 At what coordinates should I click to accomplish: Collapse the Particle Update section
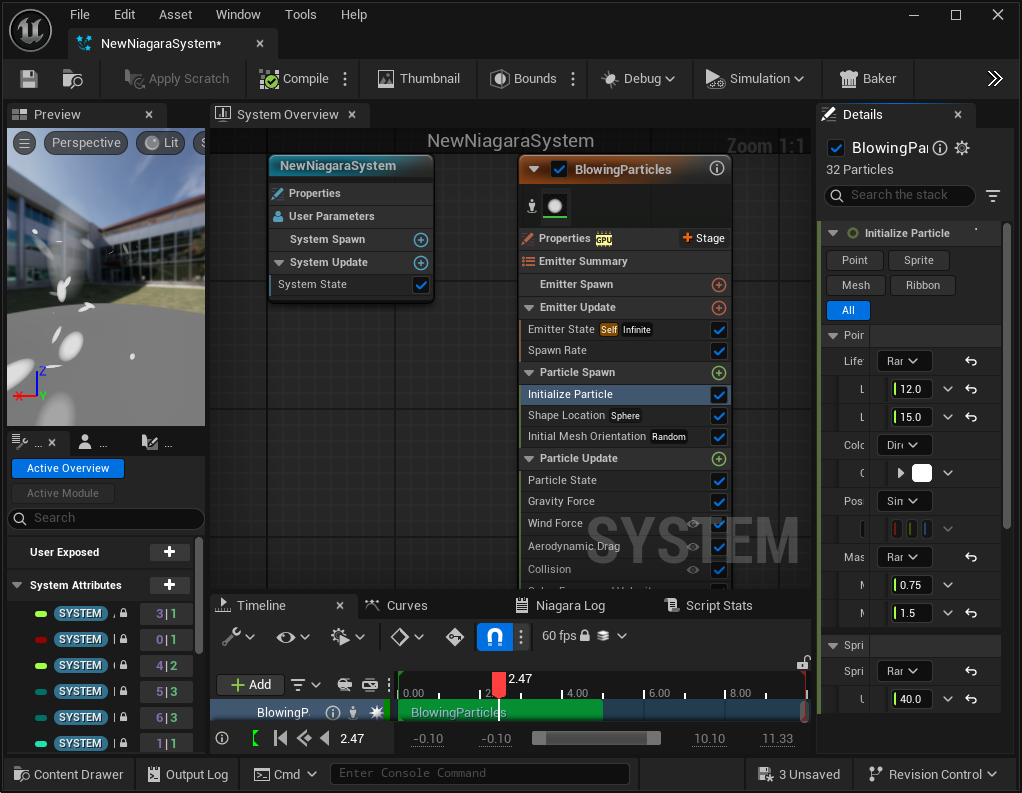pos(529,459)
